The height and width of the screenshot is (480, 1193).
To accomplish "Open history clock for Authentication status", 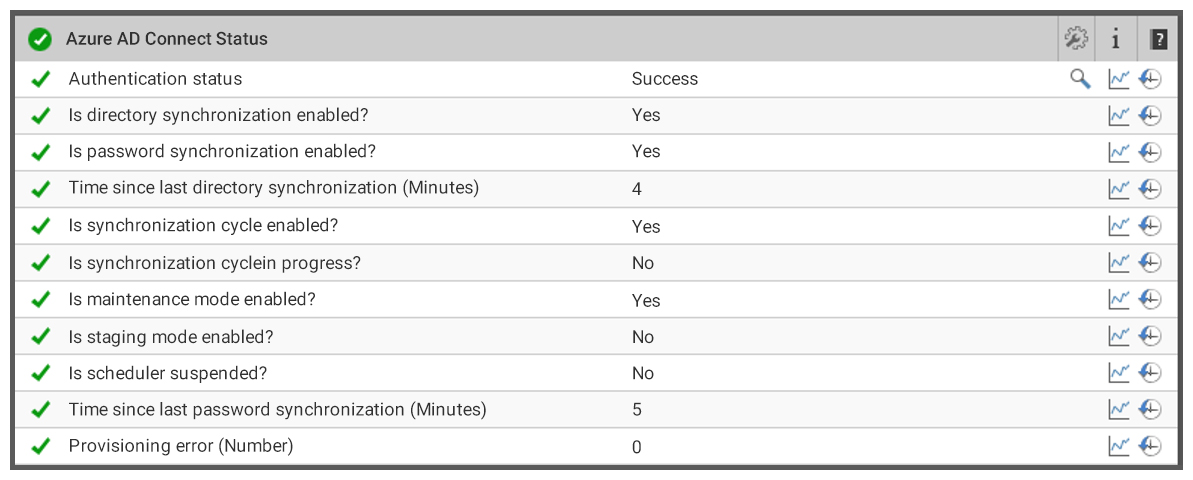I will click(1150, 79).
